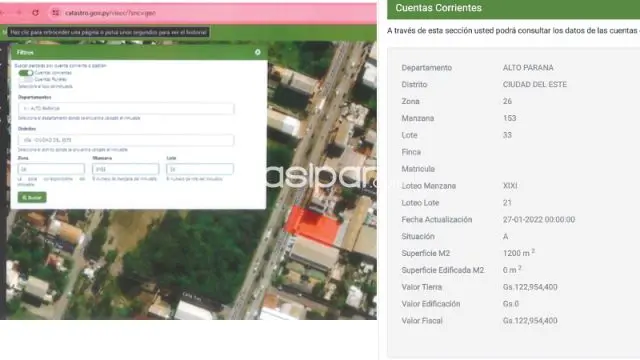
Task: Click the red highlighted parcel on the map
Action: point(312,225)
